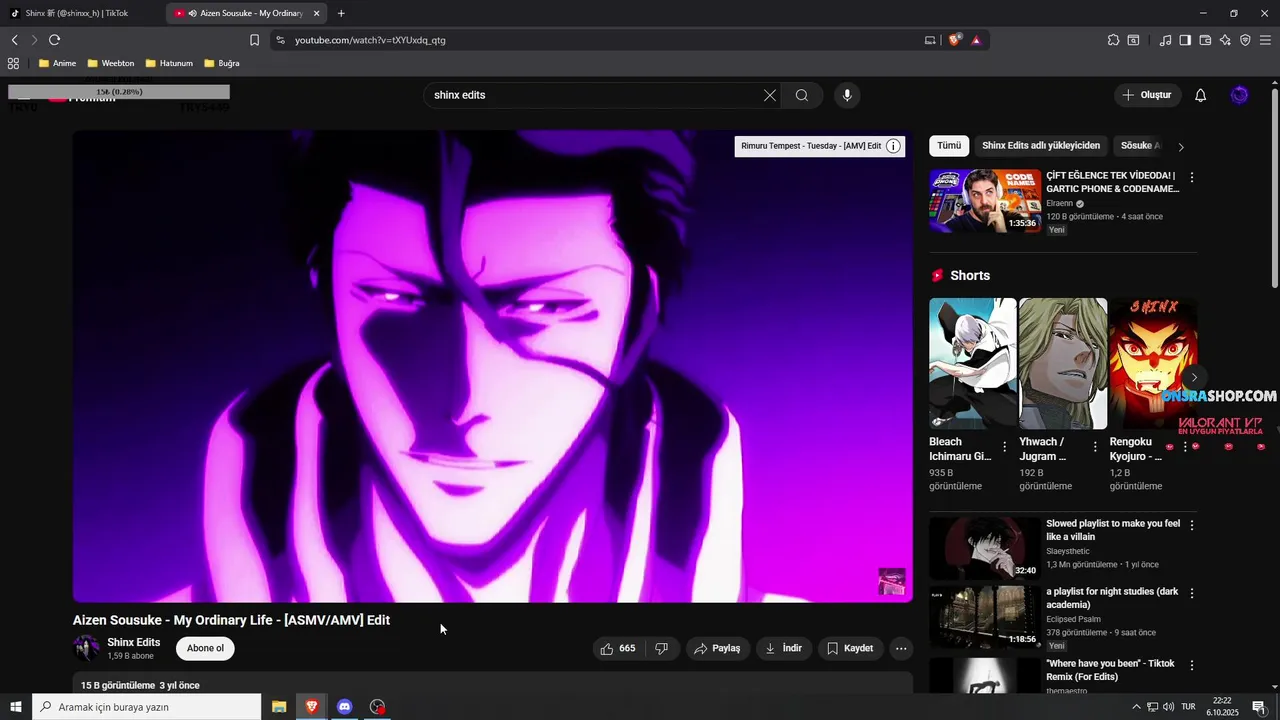Open the info card icon on the video

point(894,146)
